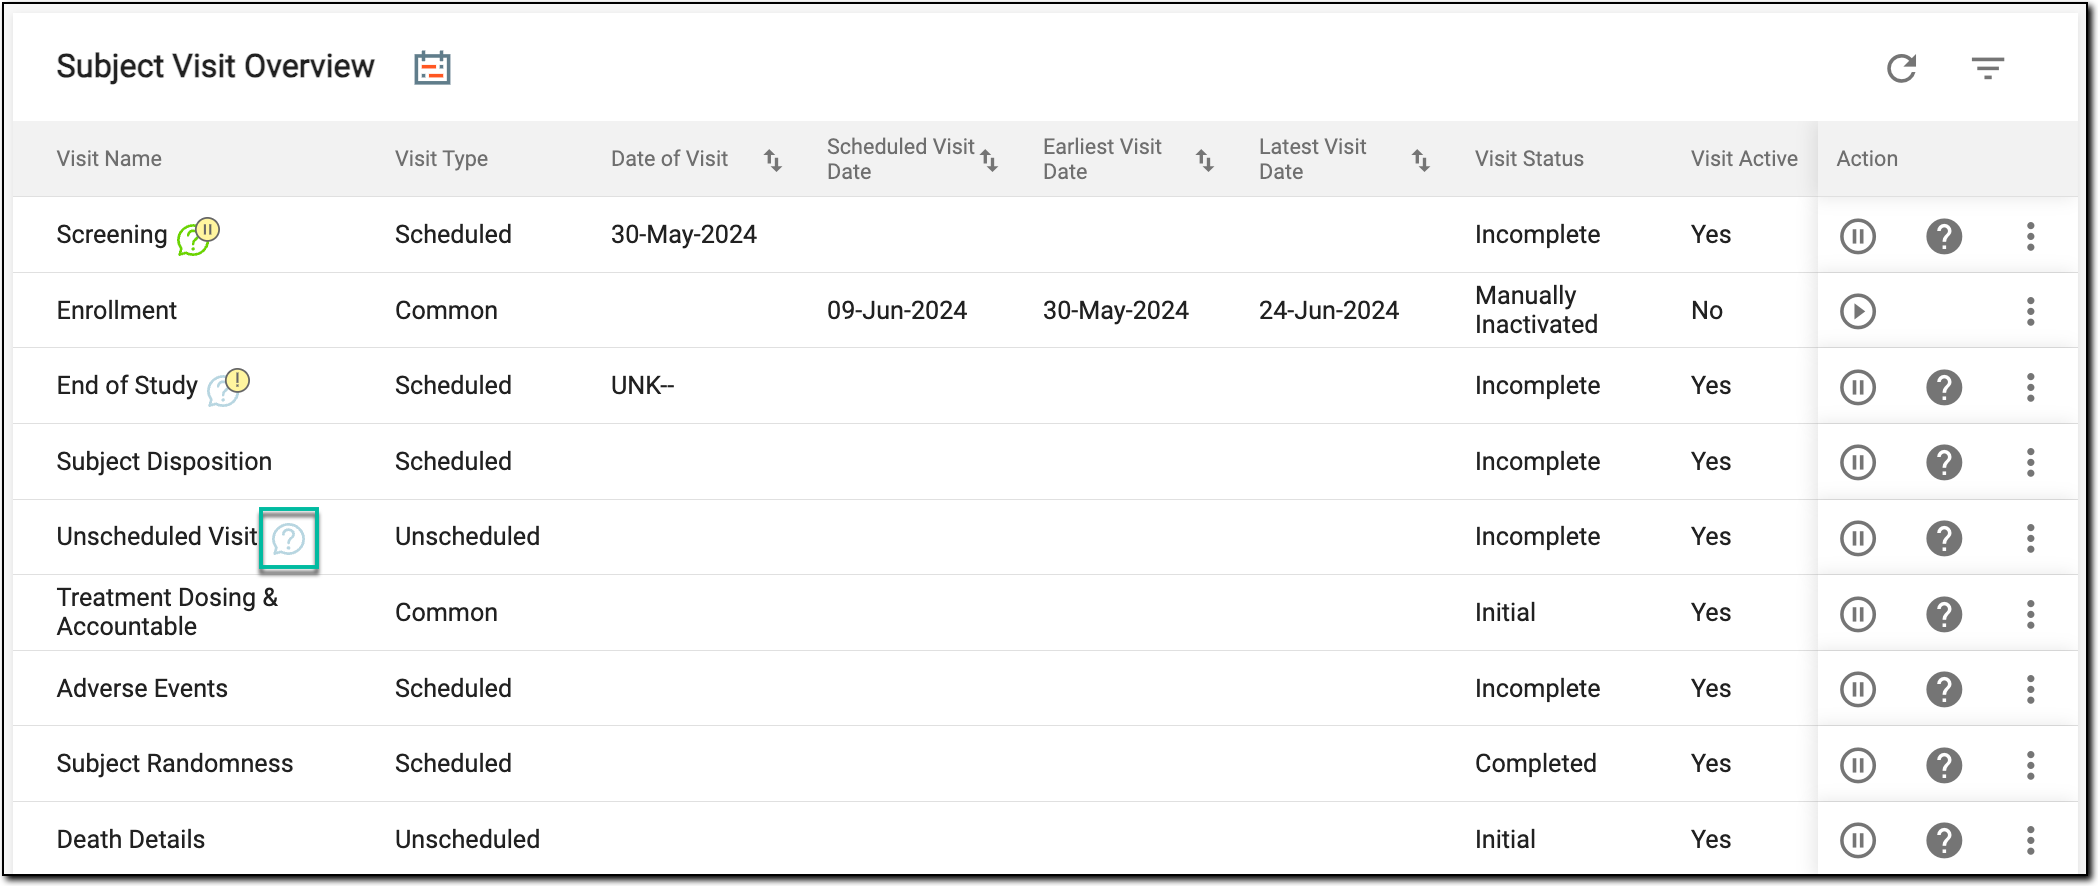Viewport: 2098px width, 886px height.
Task: Select the 09-Jun-2024 scheduled date cell
Action: pos(897,311)
